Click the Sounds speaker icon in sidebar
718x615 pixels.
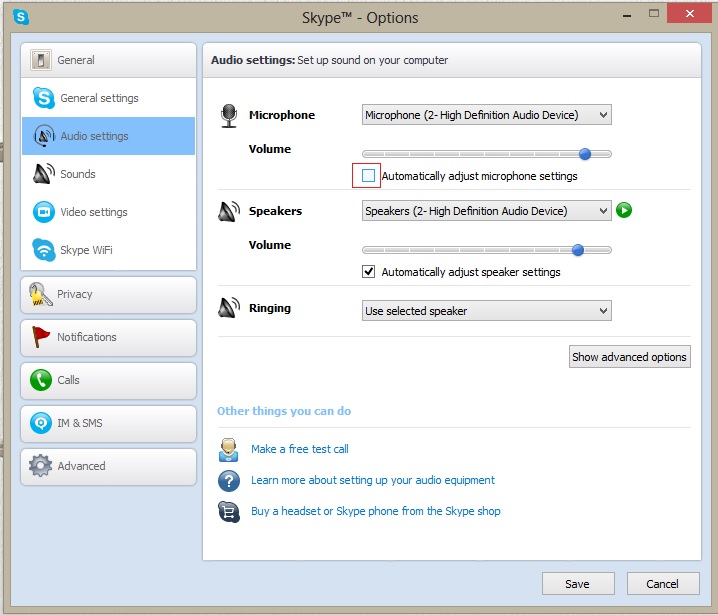tap(44, 174)
